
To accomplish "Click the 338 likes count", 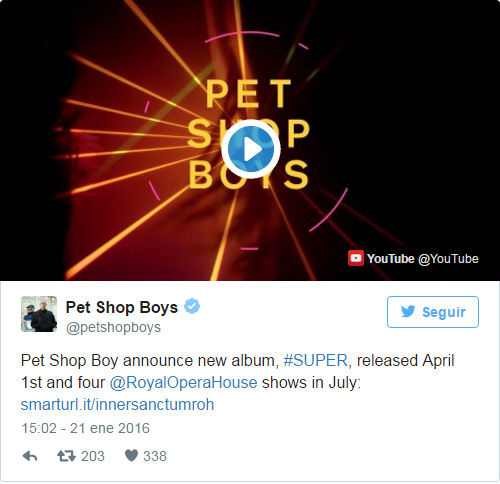I will point(155,456).
